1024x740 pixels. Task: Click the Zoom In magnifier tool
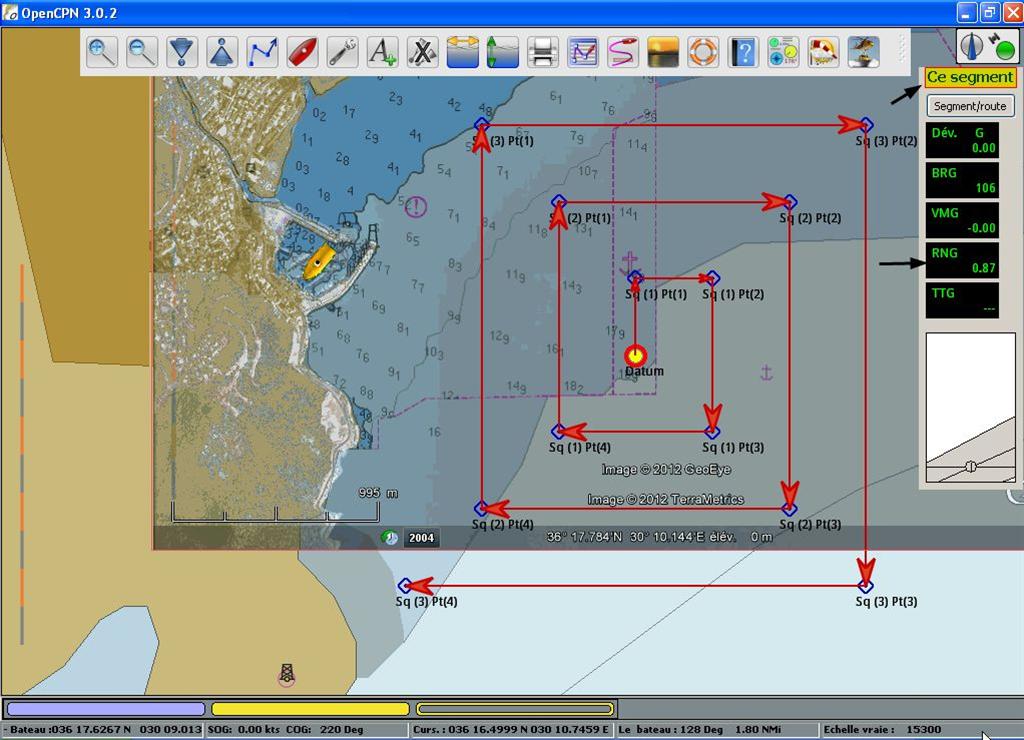click(102, 51)
